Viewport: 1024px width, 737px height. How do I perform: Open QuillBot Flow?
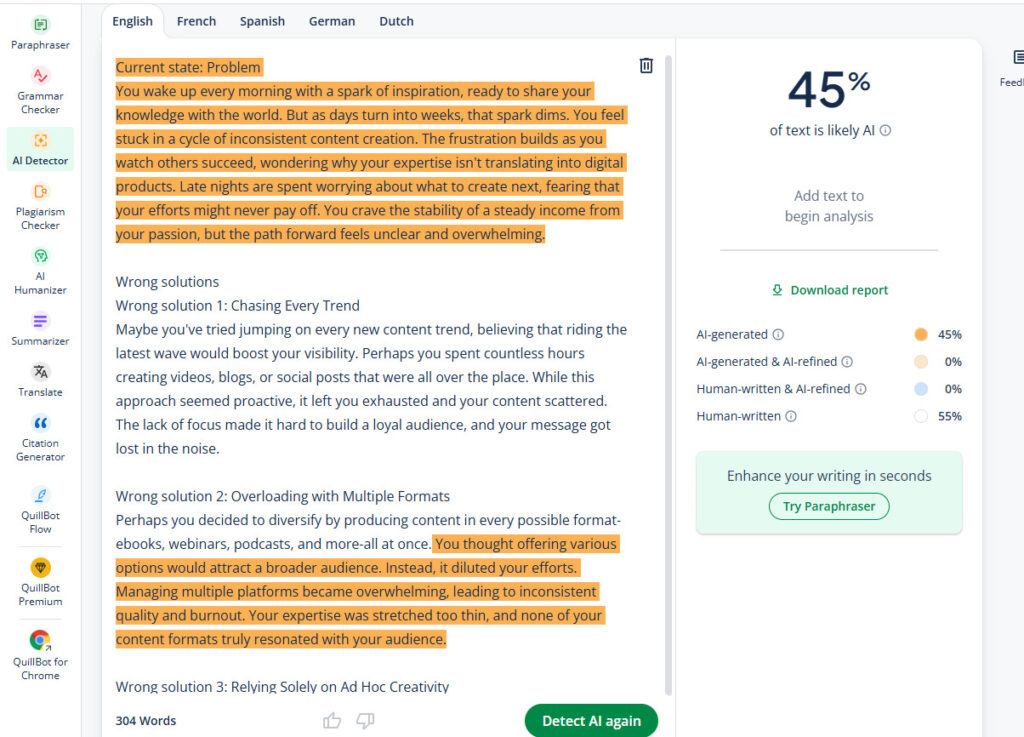point(40,510)
